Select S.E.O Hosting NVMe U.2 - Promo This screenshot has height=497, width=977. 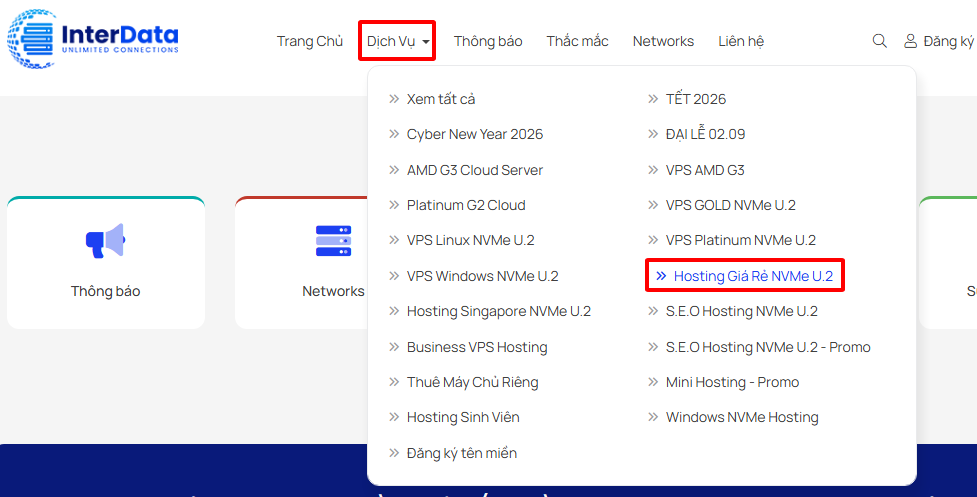pos(768,347)
